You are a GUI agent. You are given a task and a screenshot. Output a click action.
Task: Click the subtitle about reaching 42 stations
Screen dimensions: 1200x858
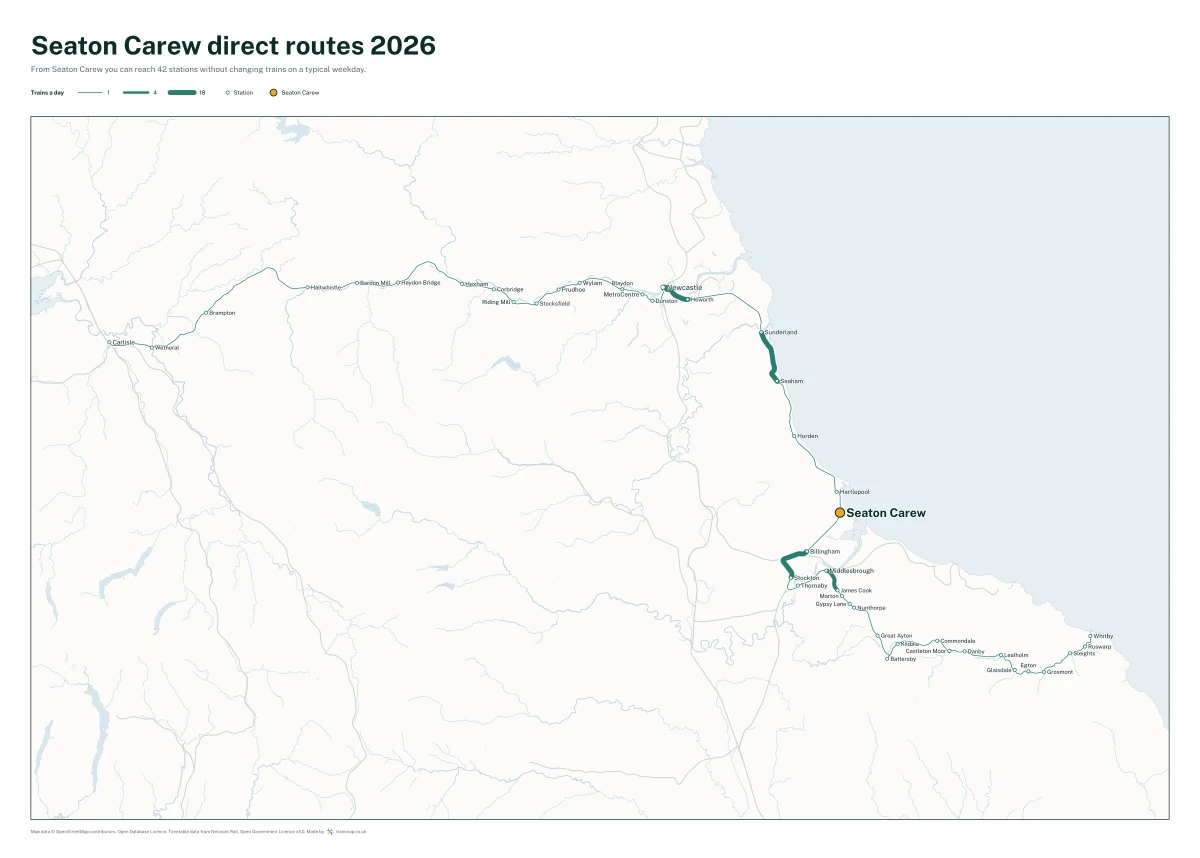198,69
